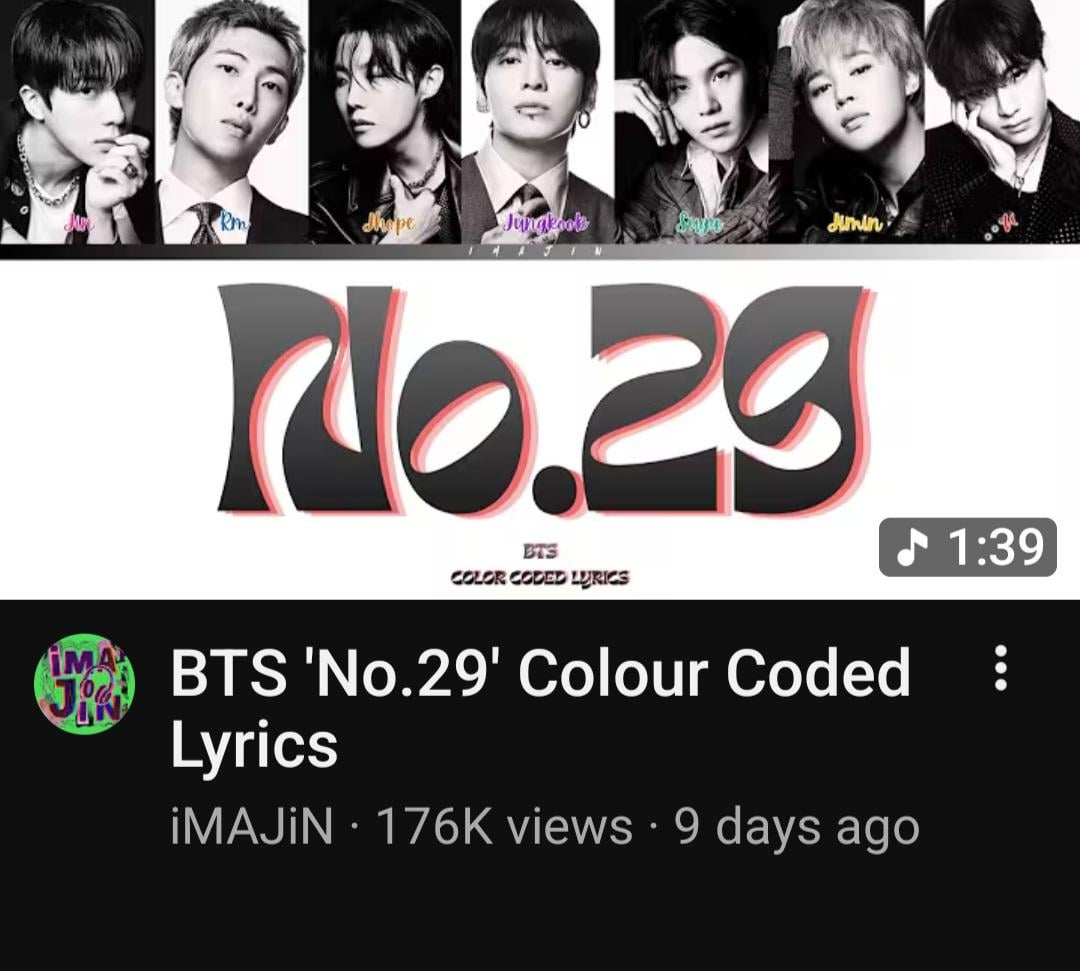Click the portrait labeled Suga
Image resolution: width=1080 pixels, height=971 pixels.
pos(692,121)
